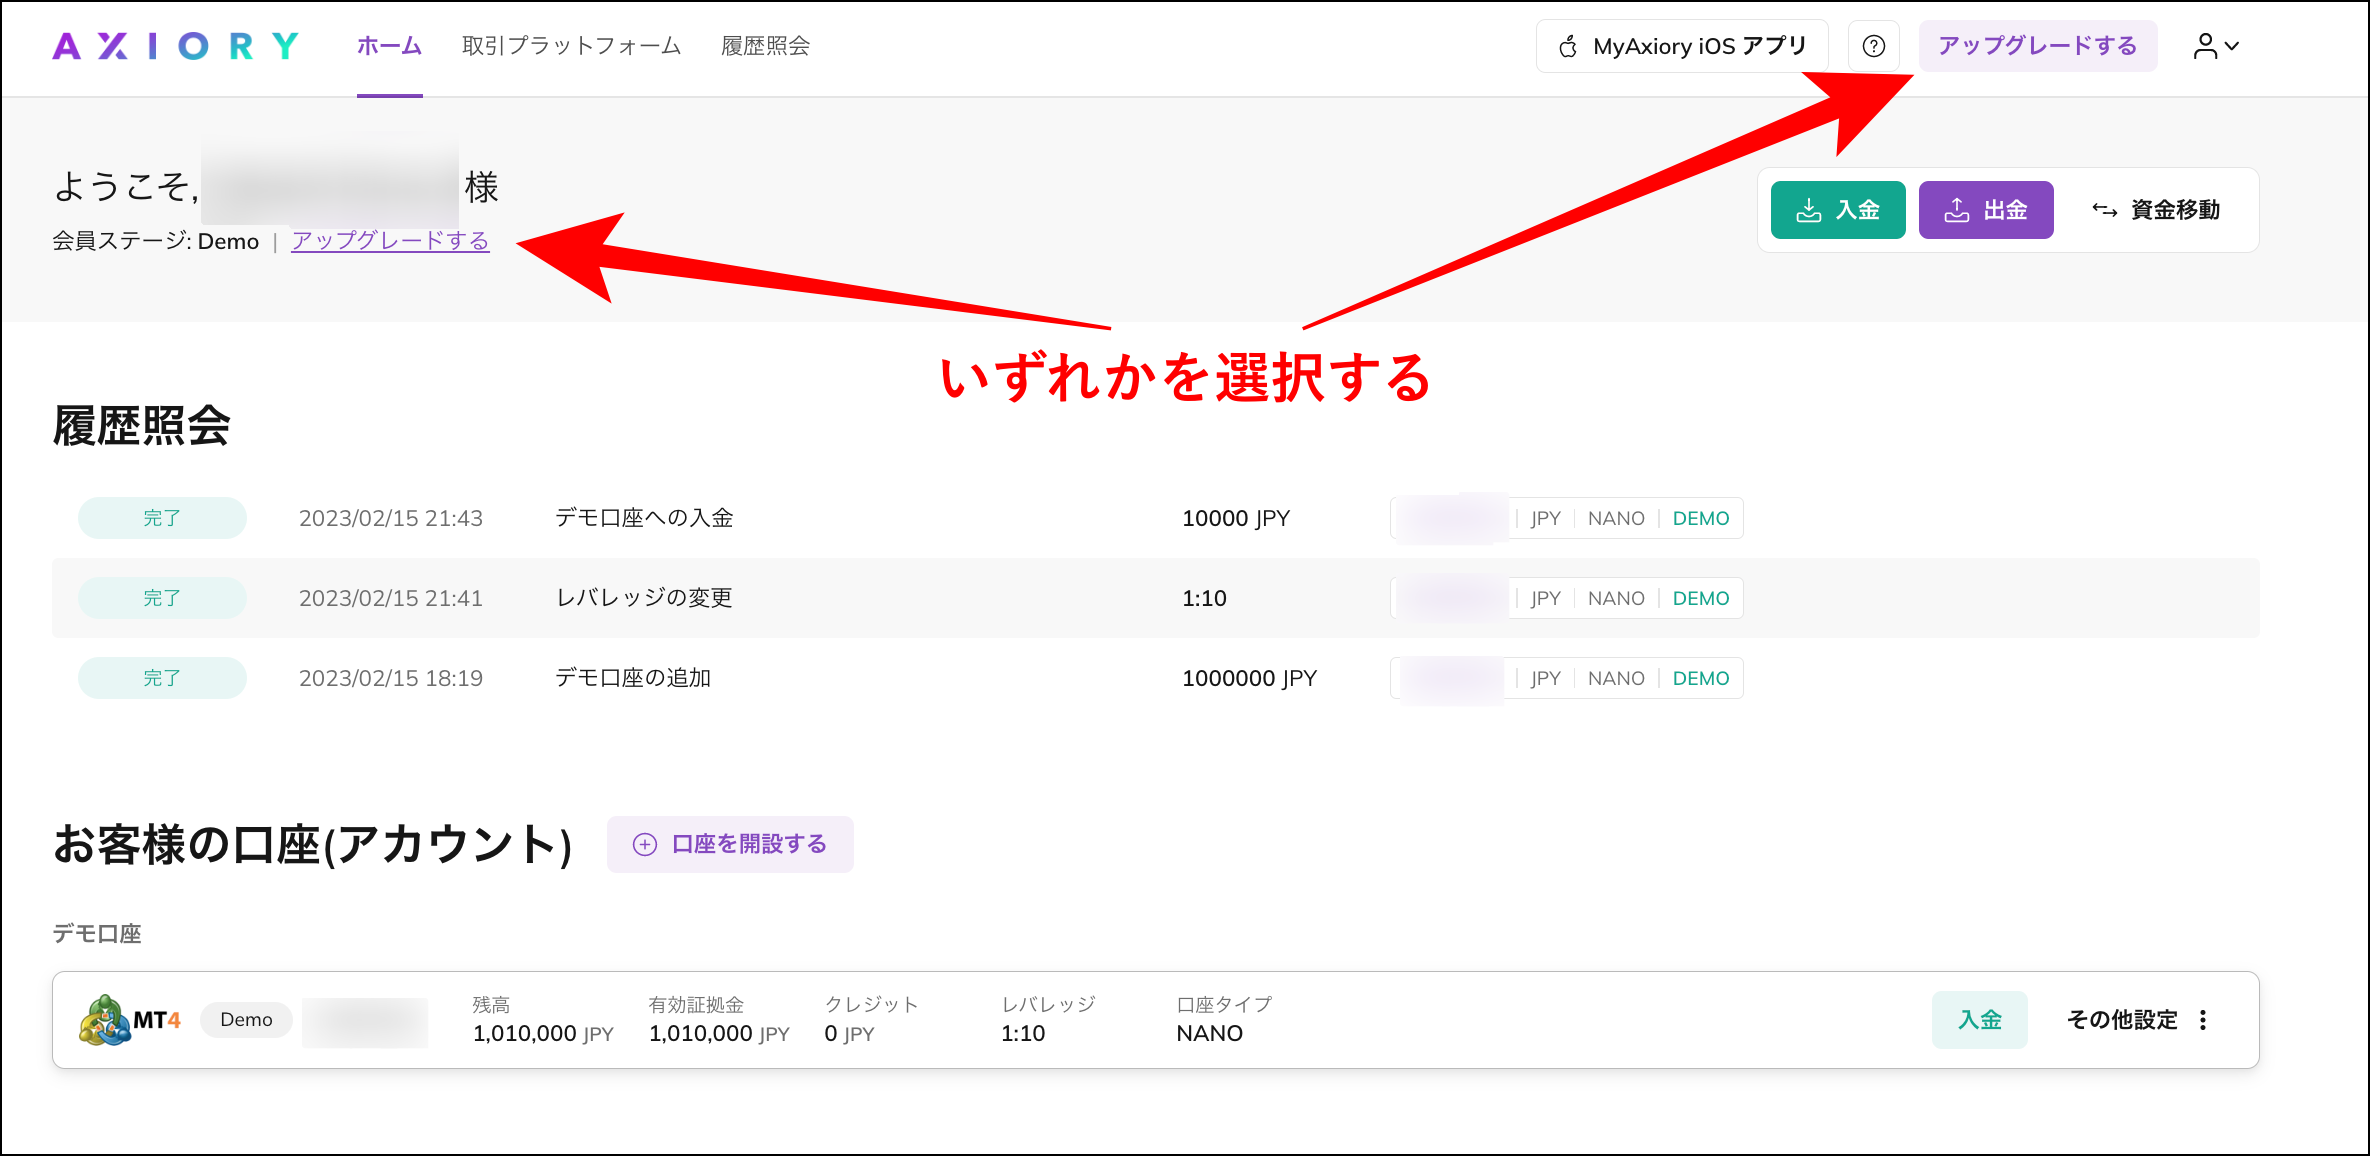2370x1156 pixels.
Task: Expand the chevron next to the profile icon
Action: pyautogui.click(x=2233, y=47)
